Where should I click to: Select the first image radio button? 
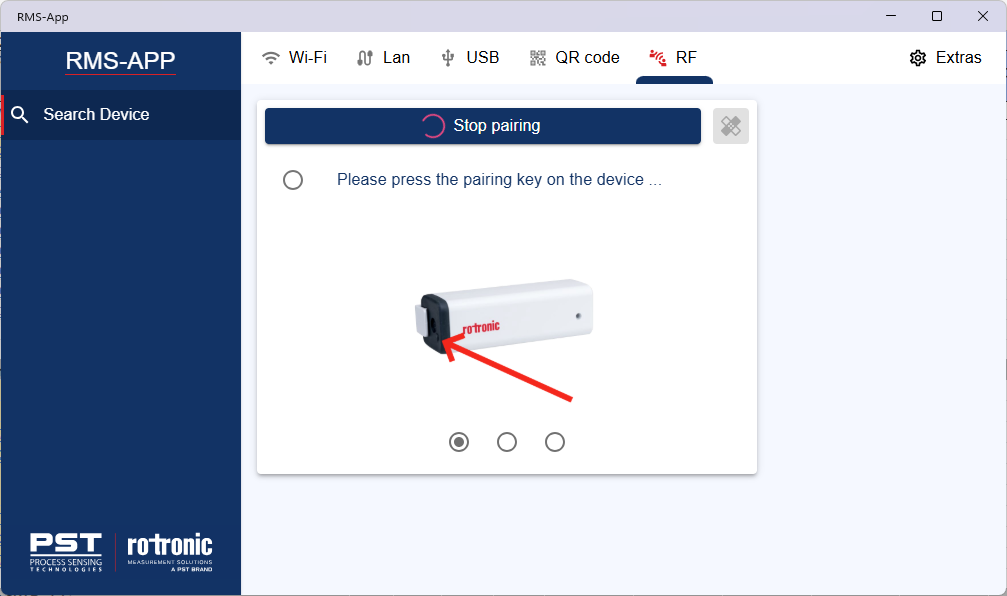point(459,442)
